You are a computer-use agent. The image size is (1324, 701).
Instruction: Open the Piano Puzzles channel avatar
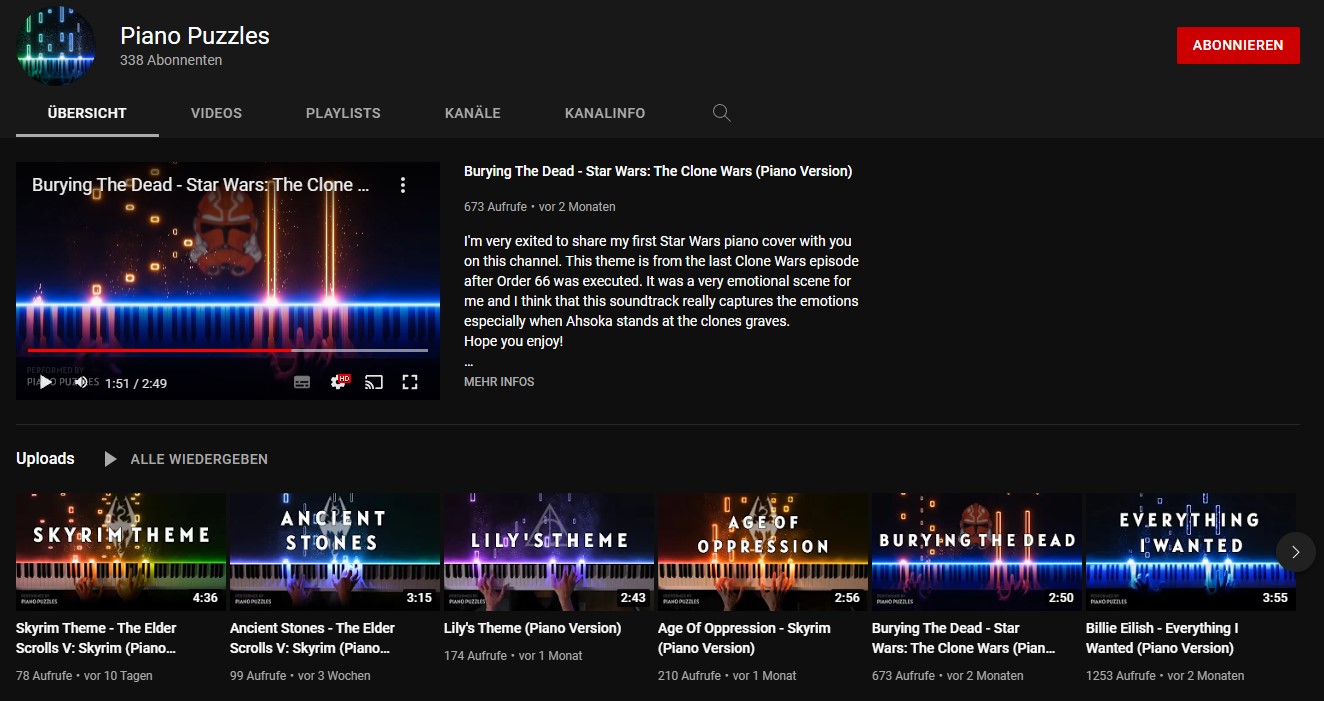pyautogui.click(x=56, y=46)
